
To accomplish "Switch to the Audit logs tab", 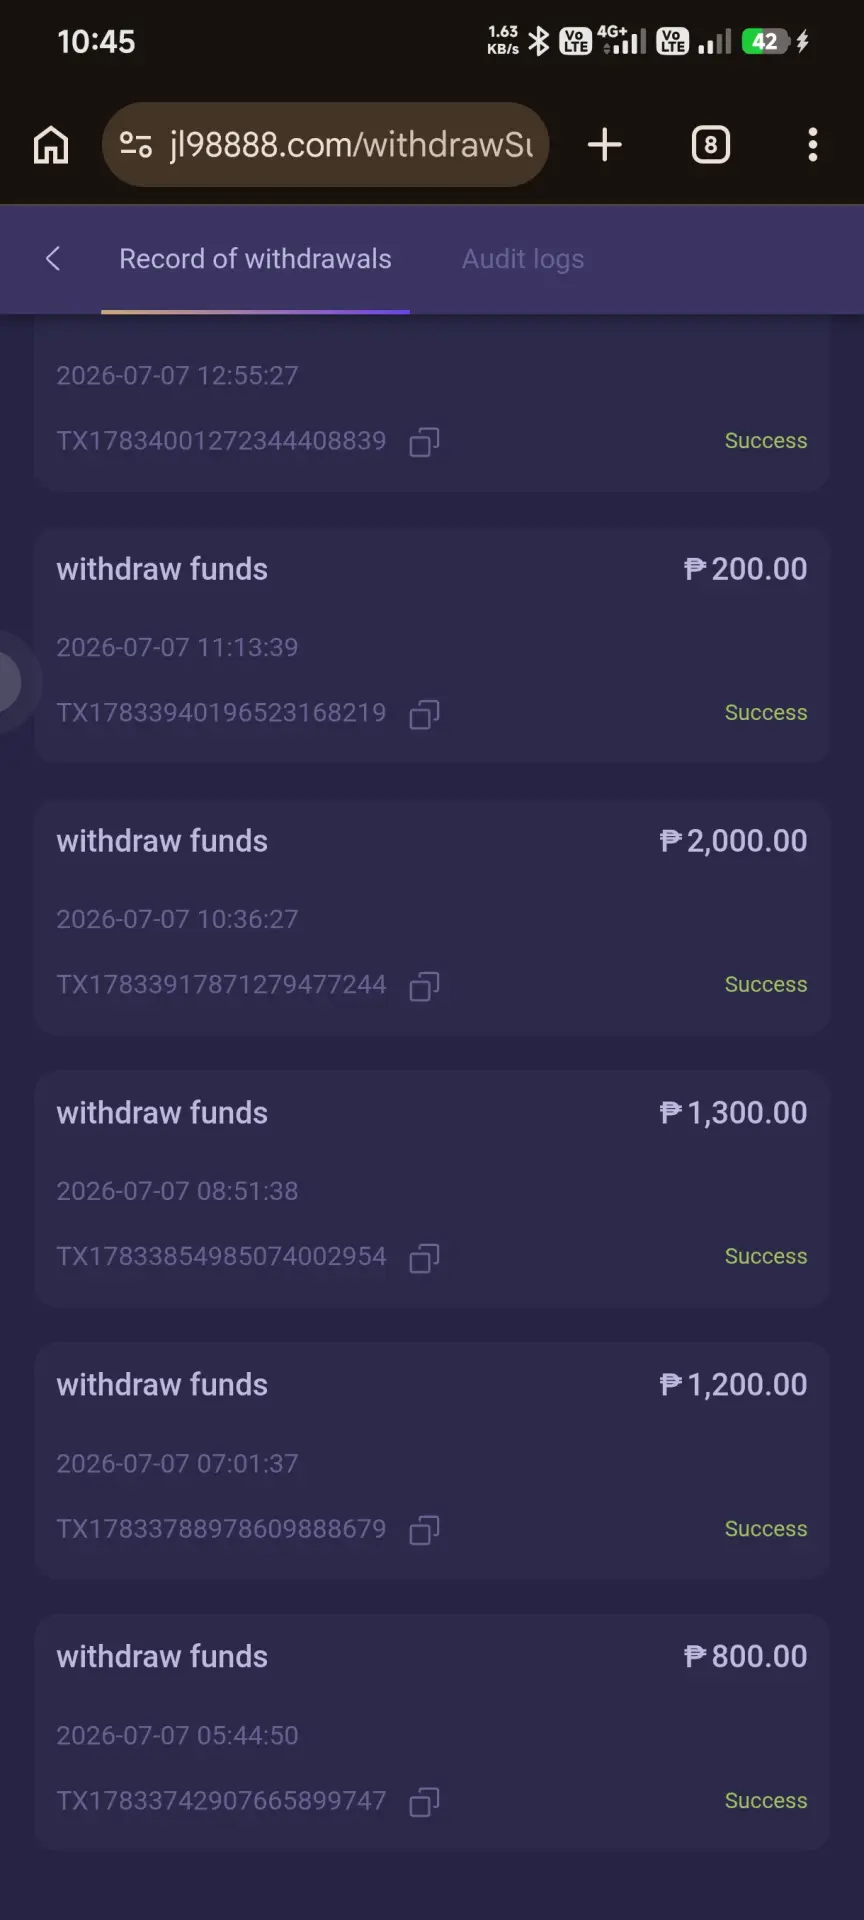I will pos(523,259).
